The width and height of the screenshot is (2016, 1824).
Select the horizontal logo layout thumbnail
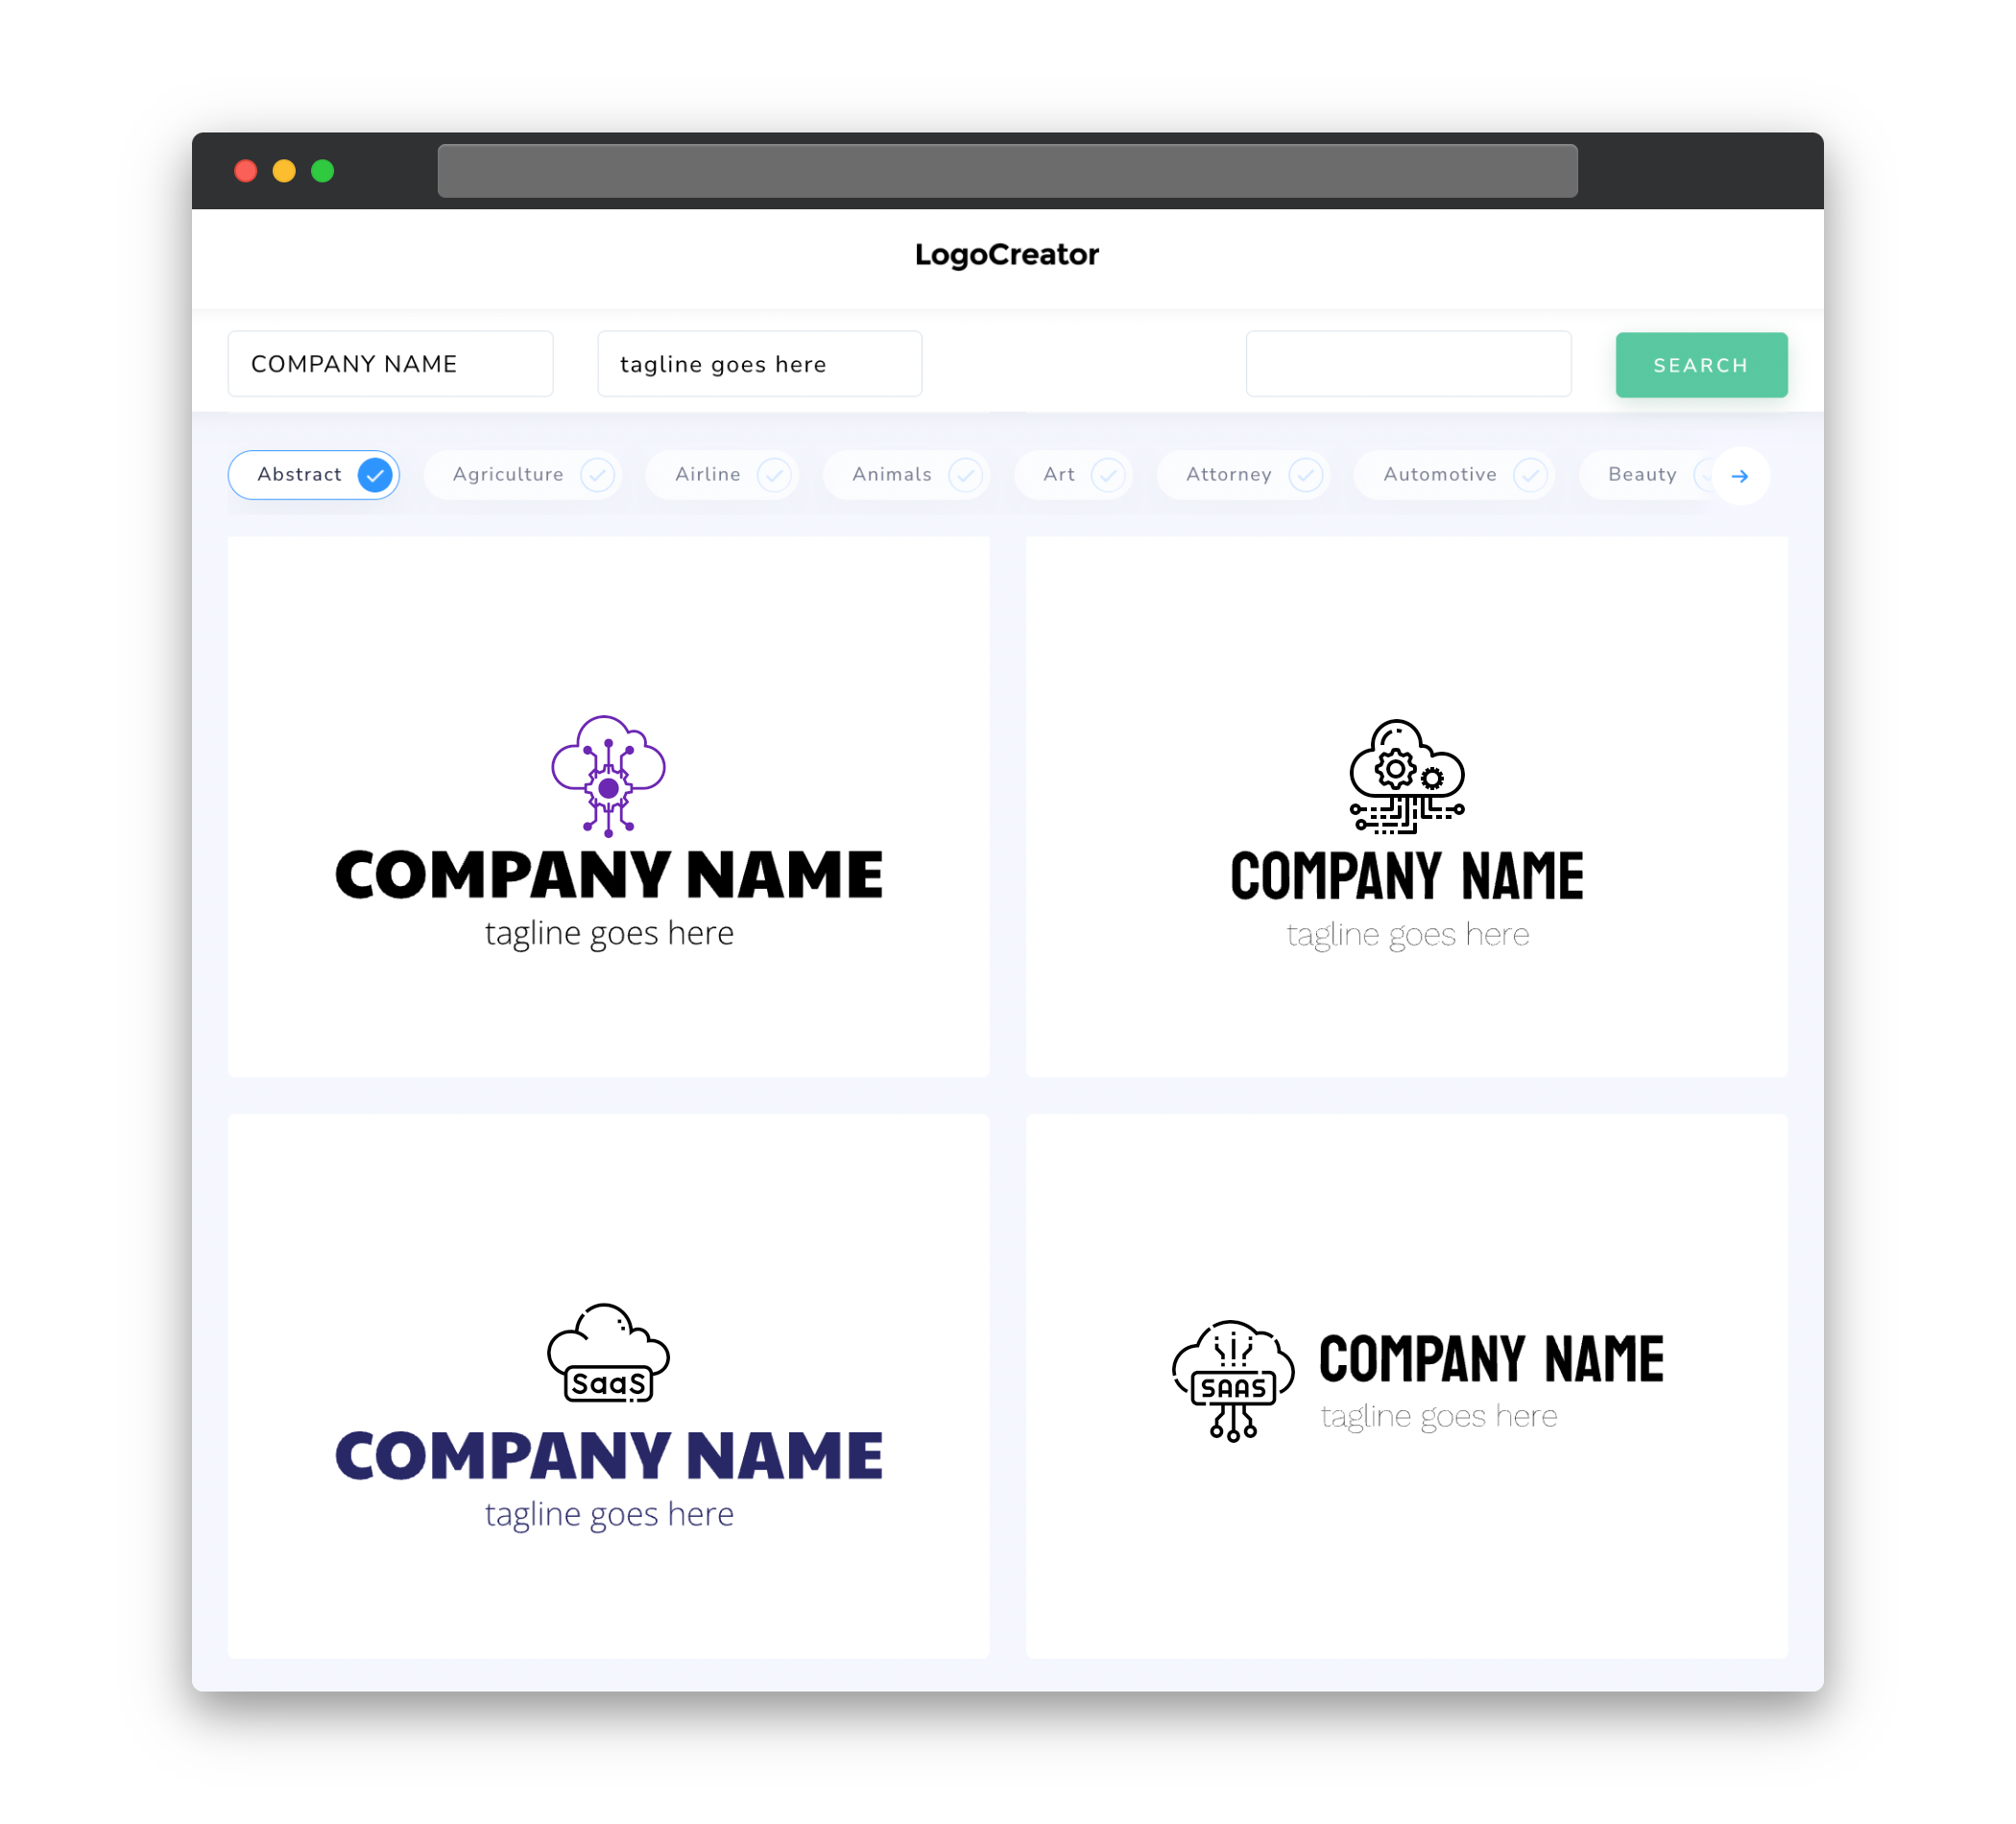(x=1406, y=1387)
